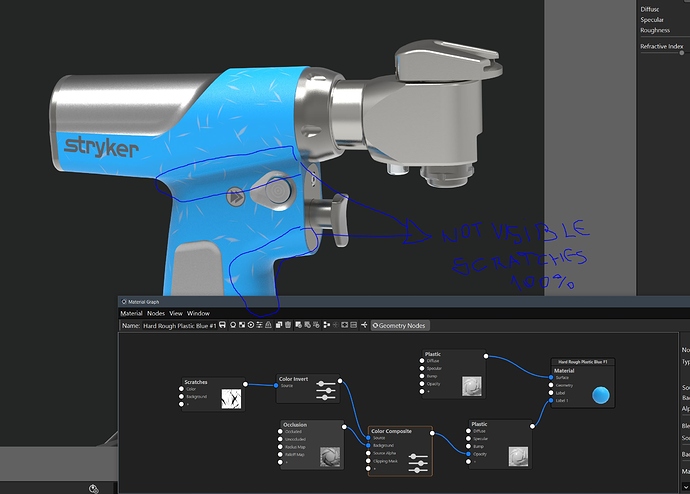Click the frame all nodes toolbar icon

(x=345, y=325)
